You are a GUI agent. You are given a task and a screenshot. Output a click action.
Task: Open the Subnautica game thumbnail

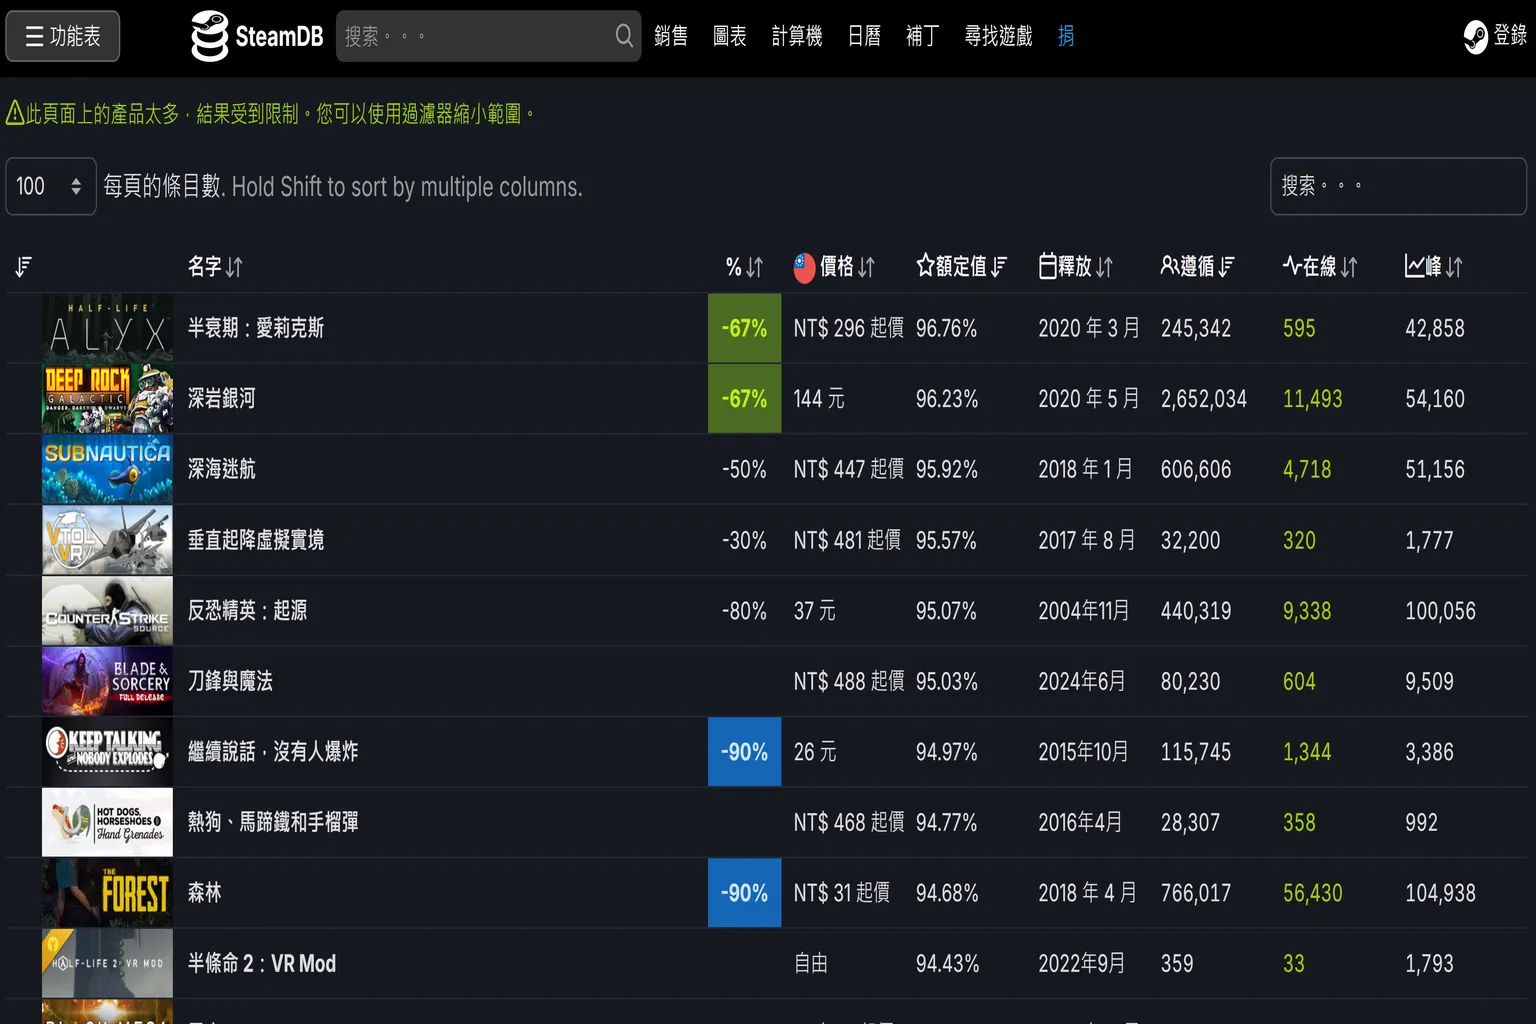point(107,469)
